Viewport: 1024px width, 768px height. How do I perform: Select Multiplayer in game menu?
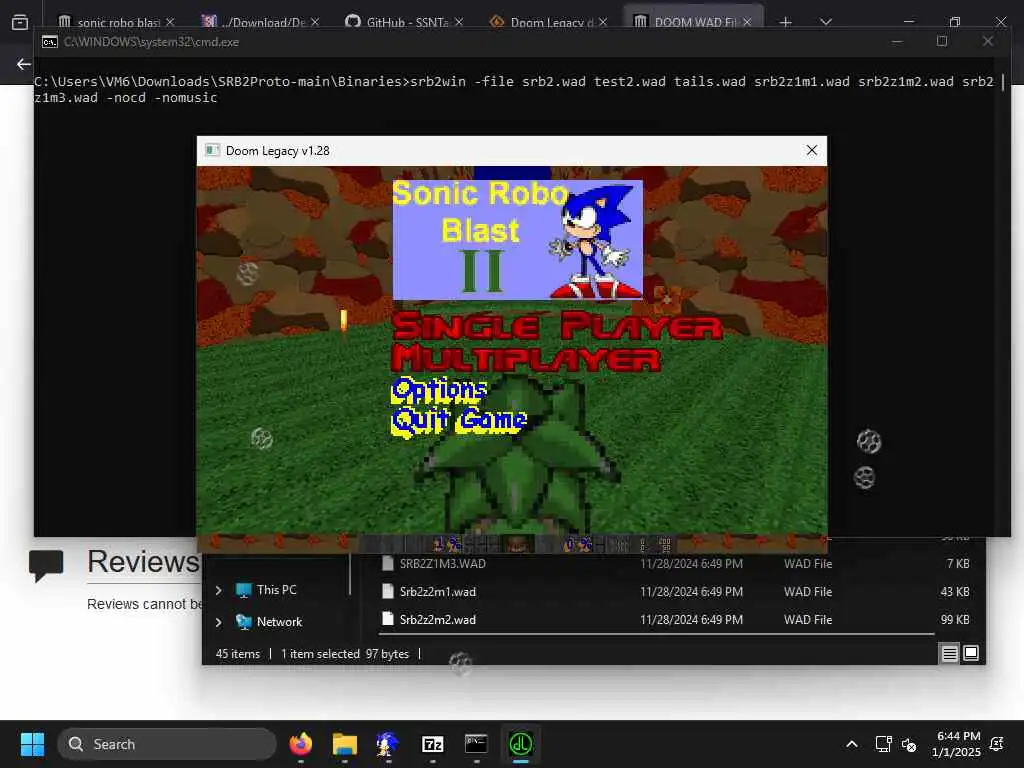tap(526, 359)
